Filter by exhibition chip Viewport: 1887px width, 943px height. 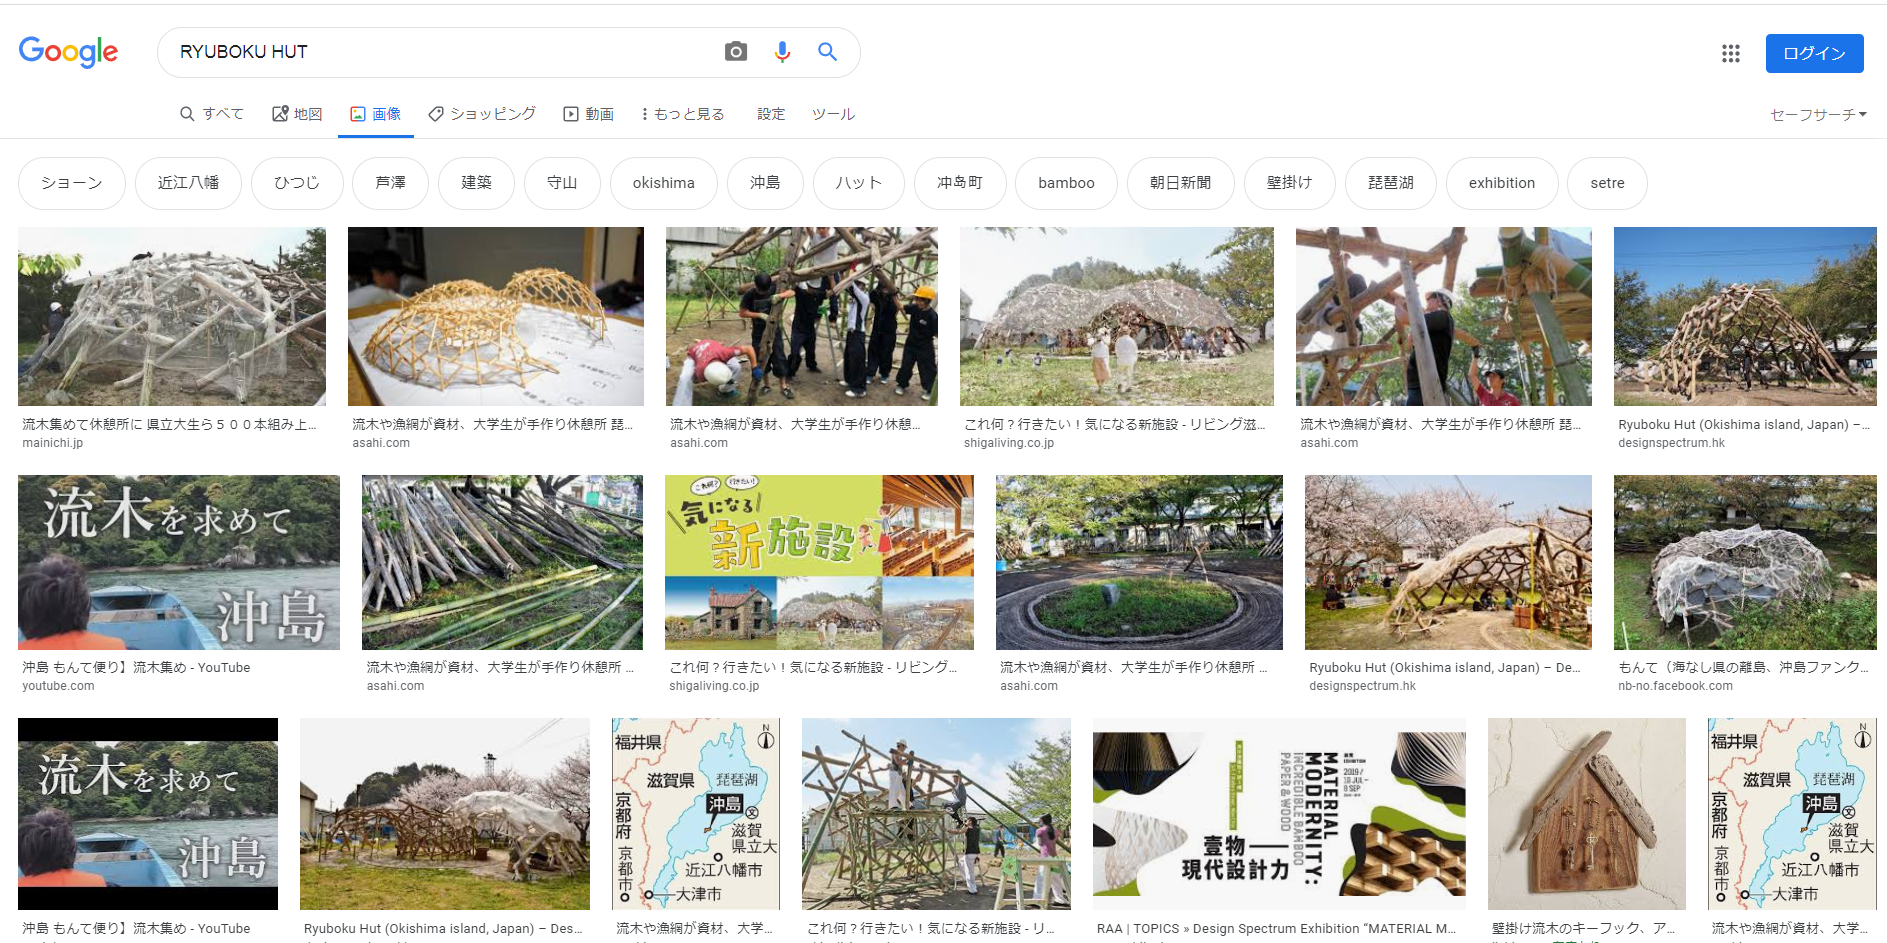click(1502, 183)
